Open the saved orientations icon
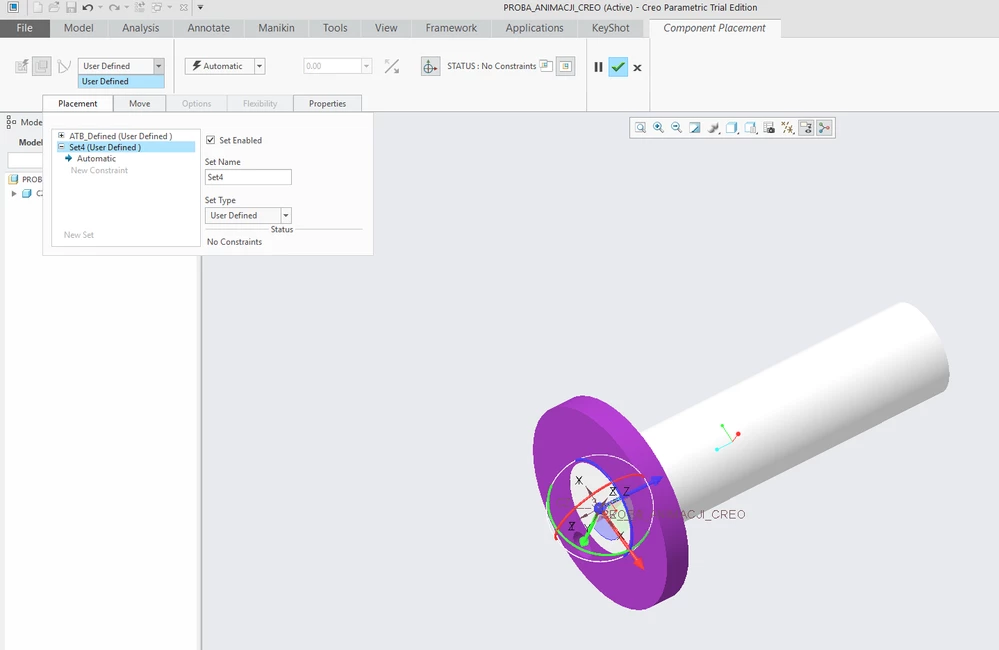 (751, 128)
